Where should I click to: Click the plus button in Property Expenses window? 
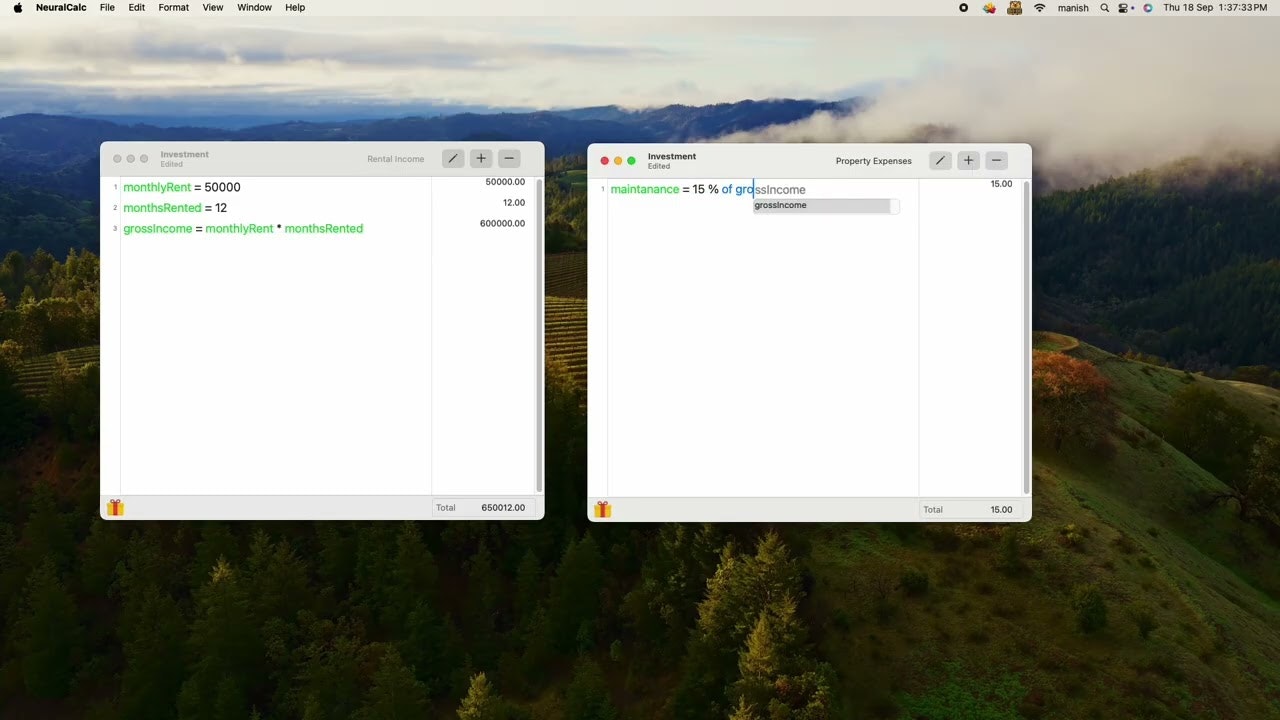[968, 160]
